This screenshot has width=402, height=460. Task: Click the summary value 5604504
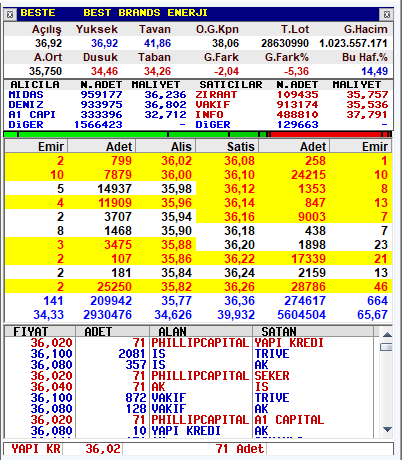[302, 315]
